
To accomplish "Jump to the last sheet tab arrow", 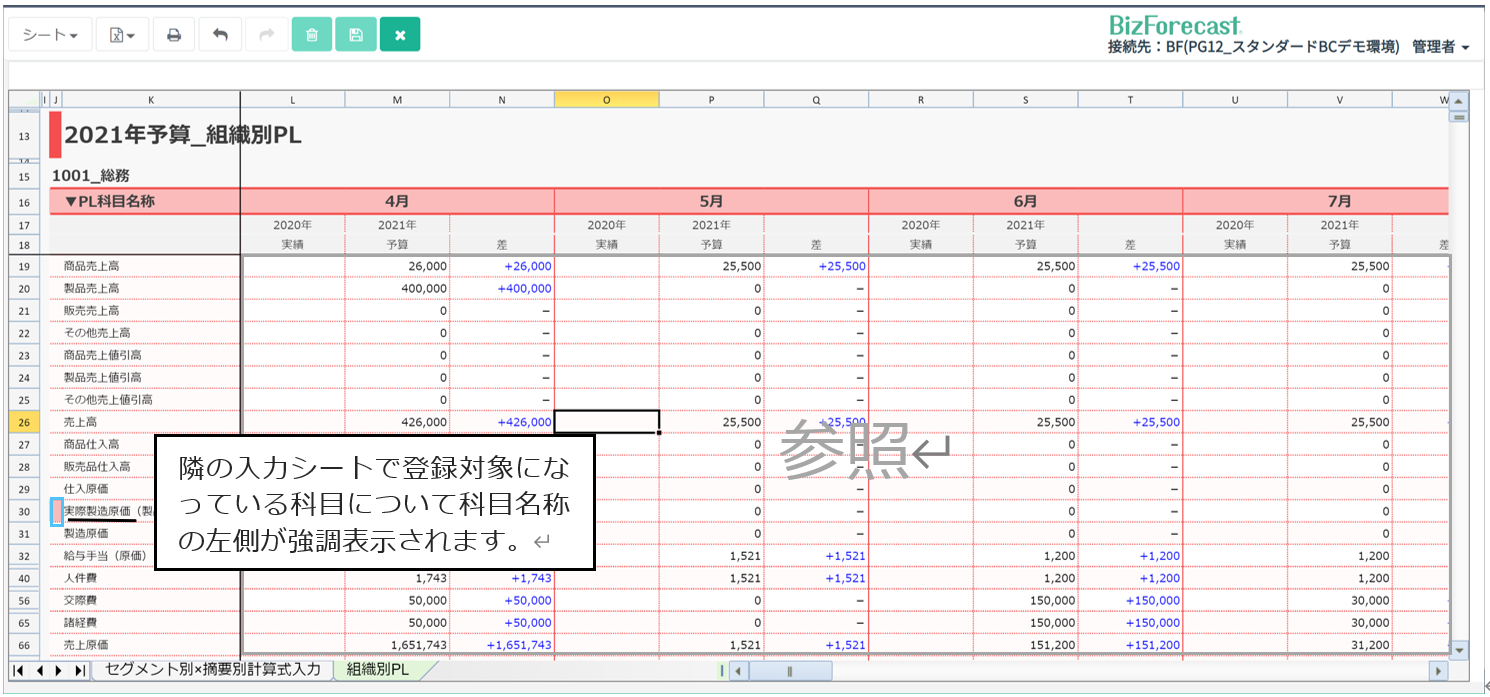I will click(79, 670).
